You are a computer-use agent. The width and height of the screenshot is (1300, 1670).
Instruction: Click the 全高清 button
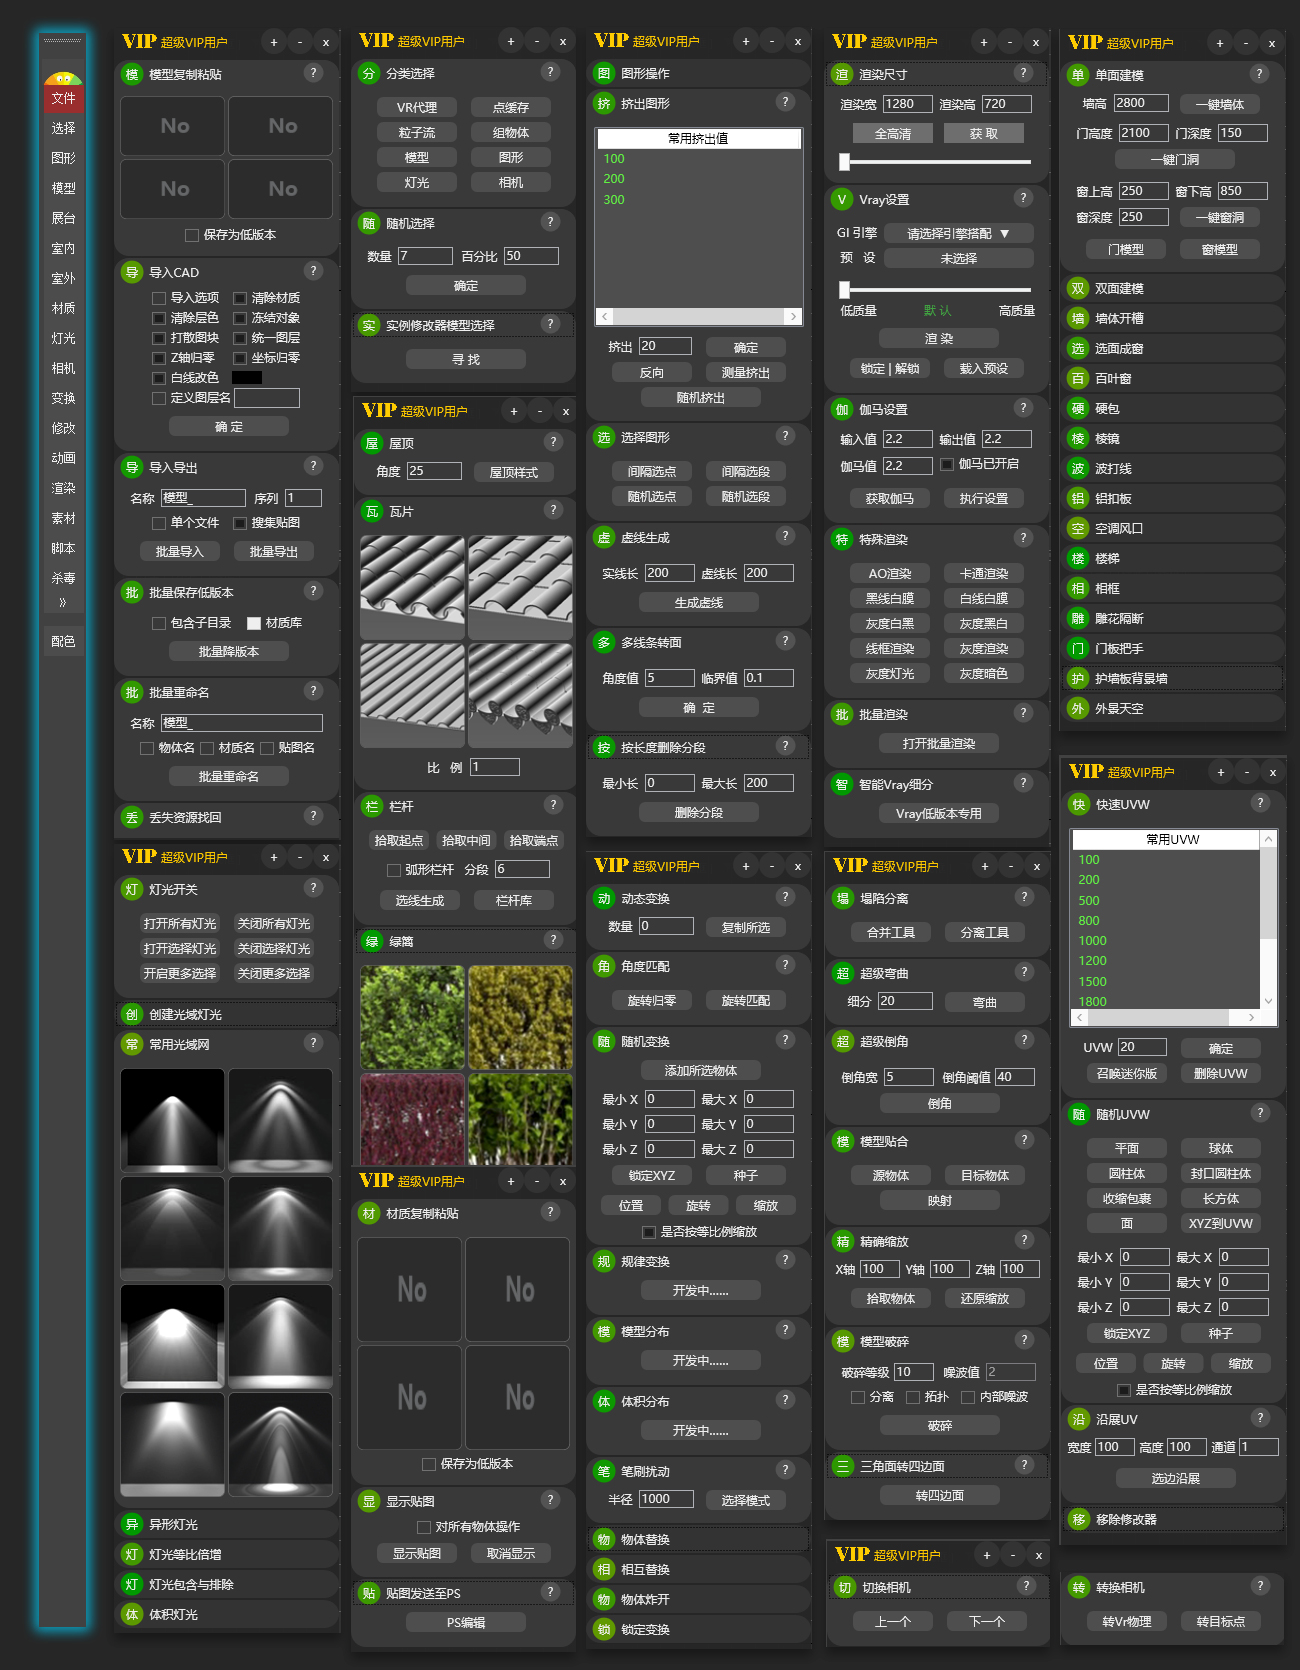coord(893,133)
